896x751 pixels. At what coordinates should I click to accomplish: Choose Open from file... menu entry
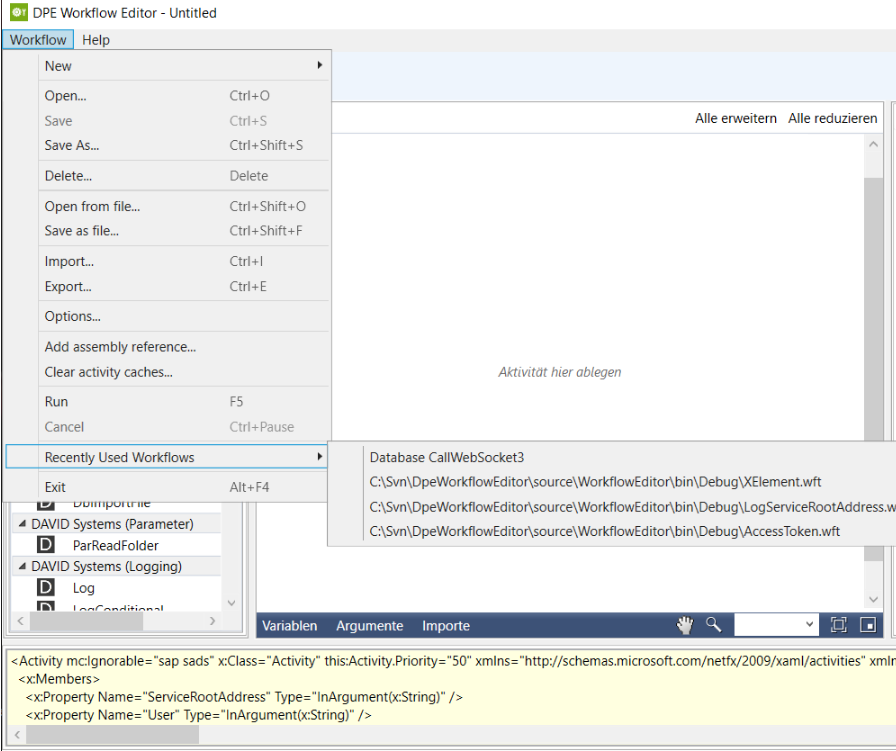[92, 206]
